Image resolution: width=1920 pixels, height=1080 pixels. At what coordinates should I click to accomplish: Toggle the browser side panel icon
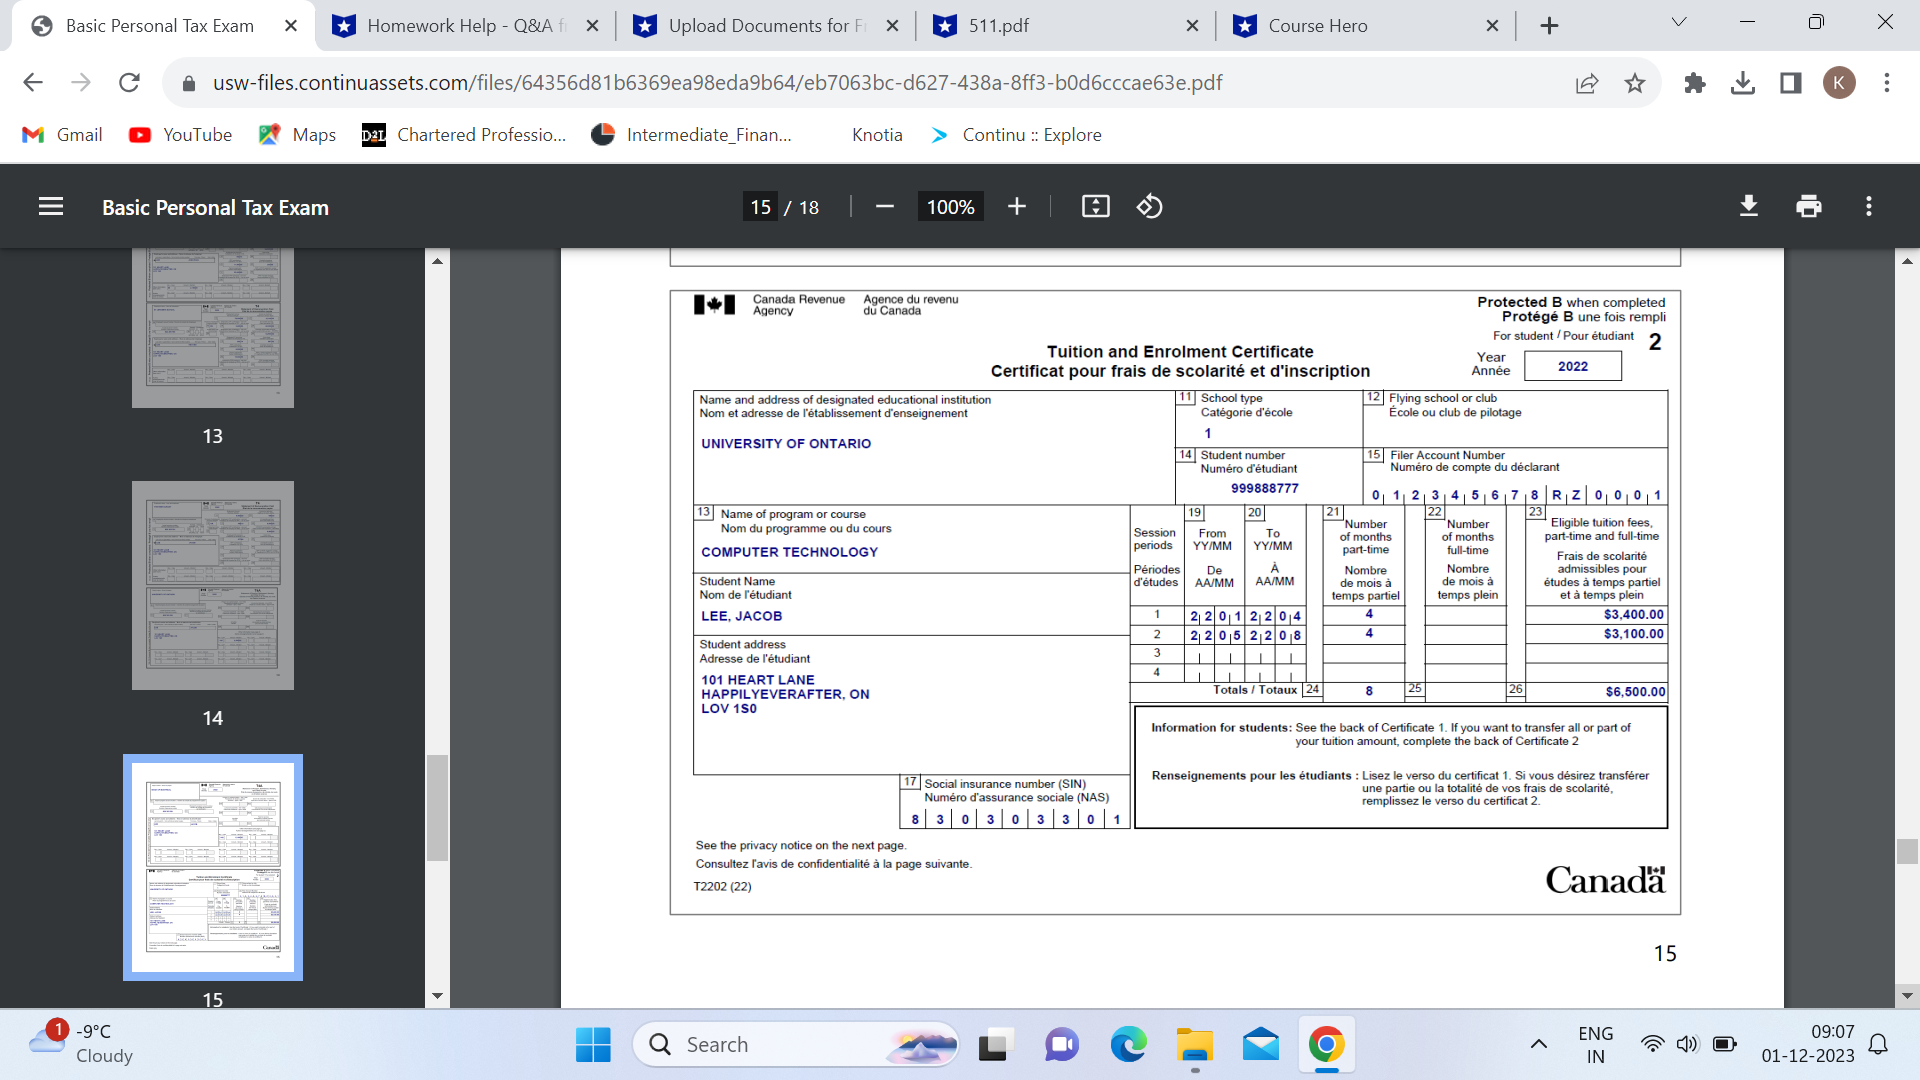1790,83
